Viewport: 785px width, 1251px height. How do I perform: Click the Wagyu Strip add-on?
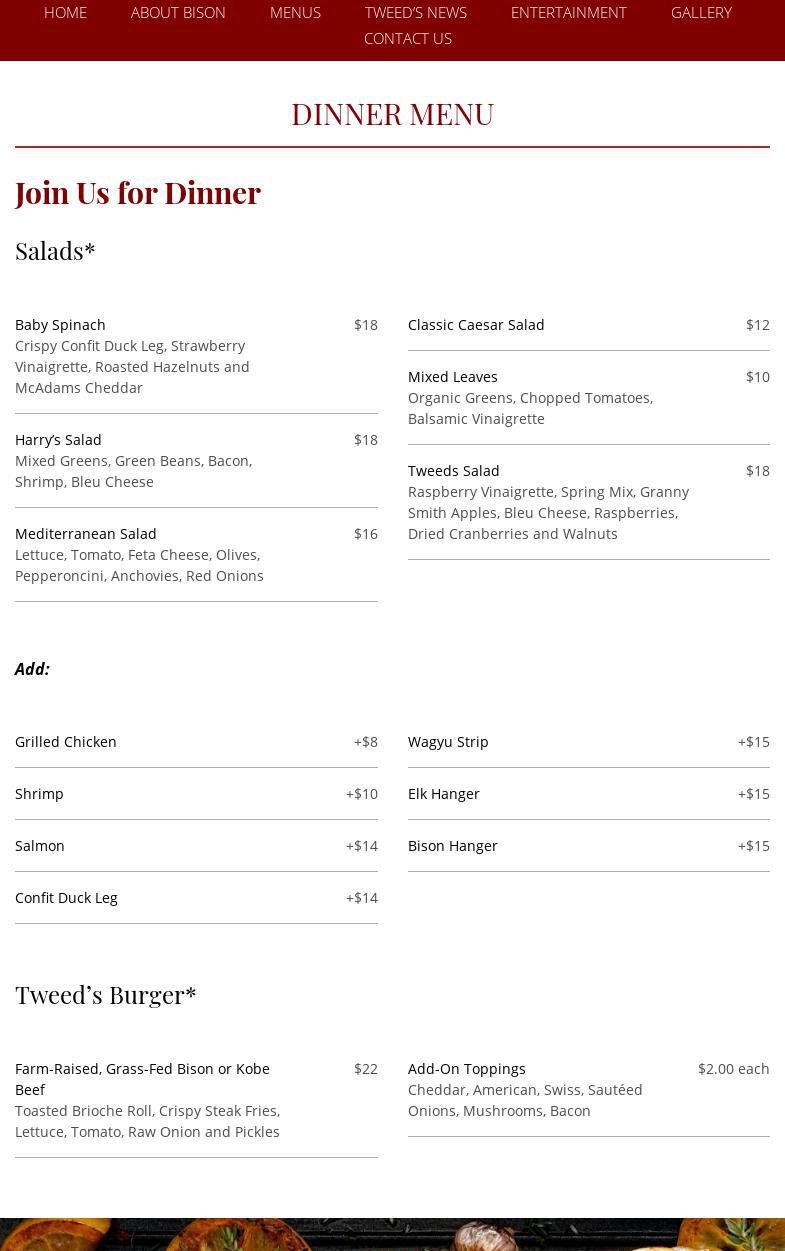(x=448, y=742)
